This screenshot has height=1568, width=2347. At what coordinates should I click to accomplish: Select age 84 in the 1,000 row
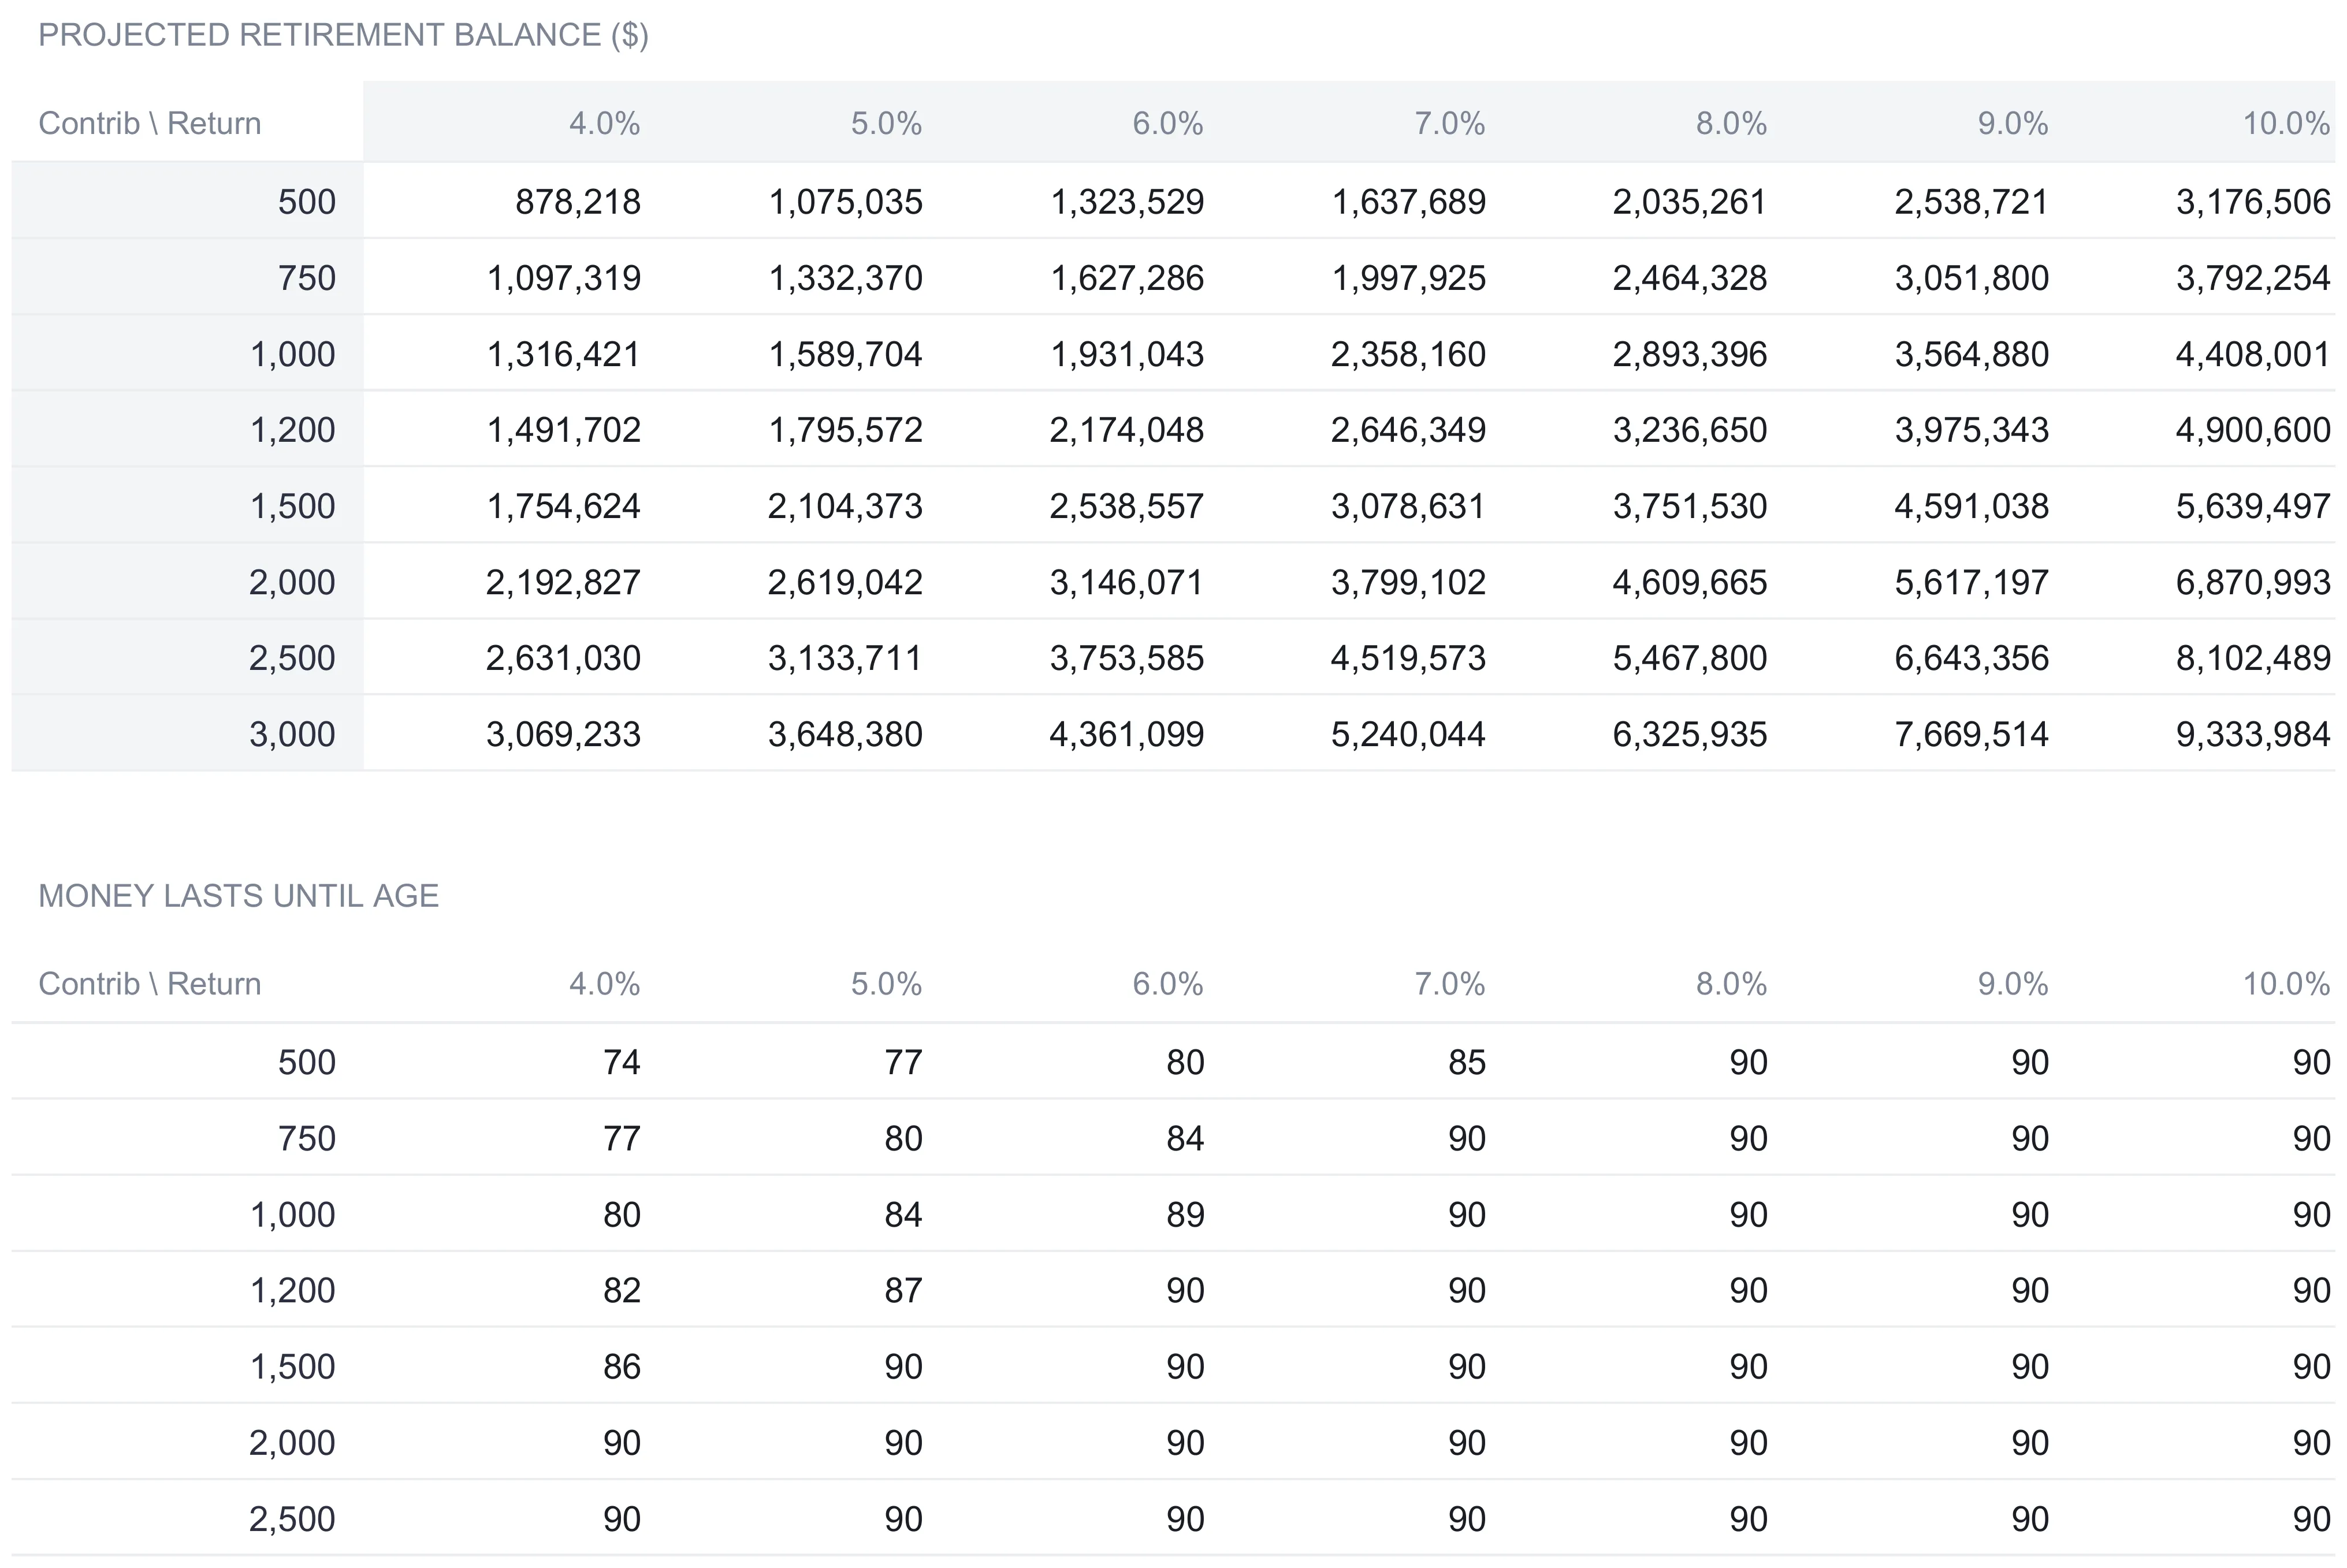point(903,1215)
